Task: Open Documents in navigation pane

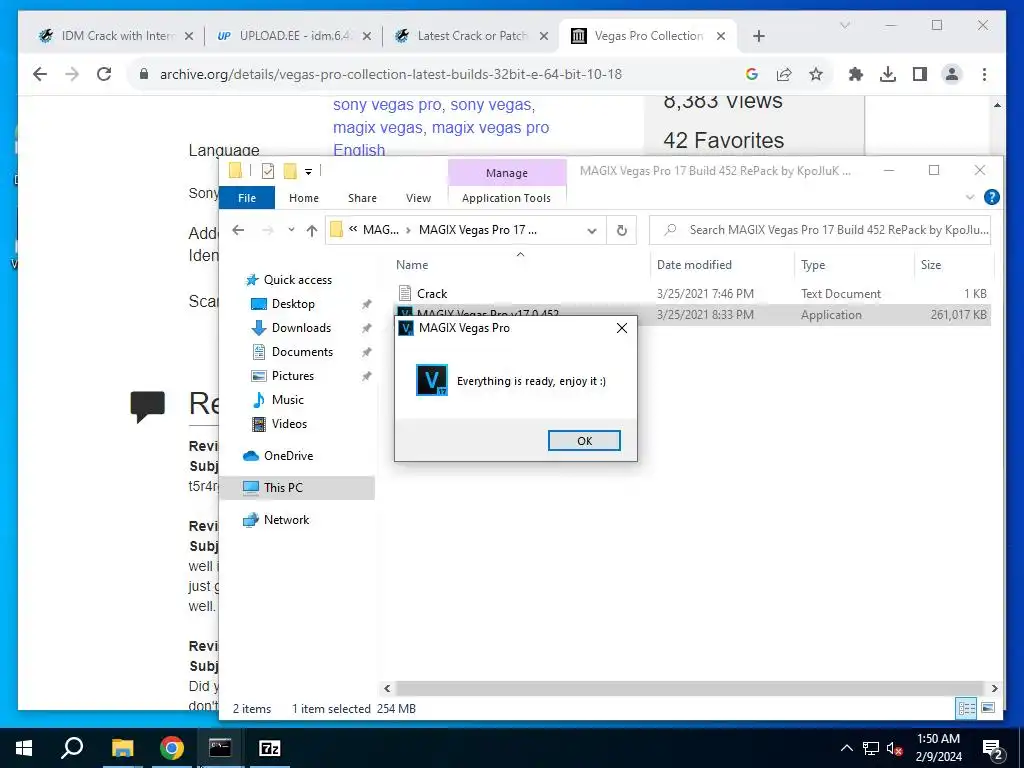Action: pyautogui.click(x=302, y=352)
